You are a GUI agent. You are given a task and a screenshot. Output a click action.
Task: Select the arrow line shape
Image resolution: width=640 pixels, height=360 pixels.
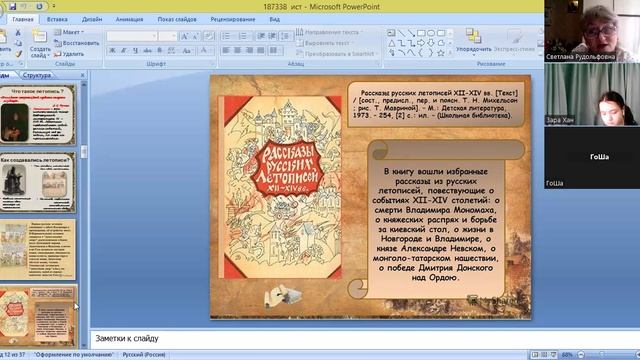[411, 33]
